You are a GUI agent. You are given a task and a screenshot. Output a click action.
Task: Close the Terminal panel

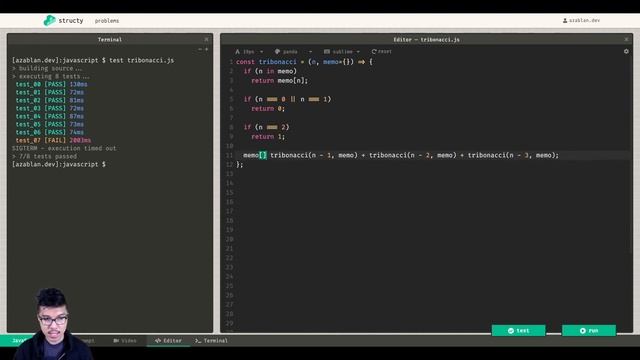click(x=206, y=40)
